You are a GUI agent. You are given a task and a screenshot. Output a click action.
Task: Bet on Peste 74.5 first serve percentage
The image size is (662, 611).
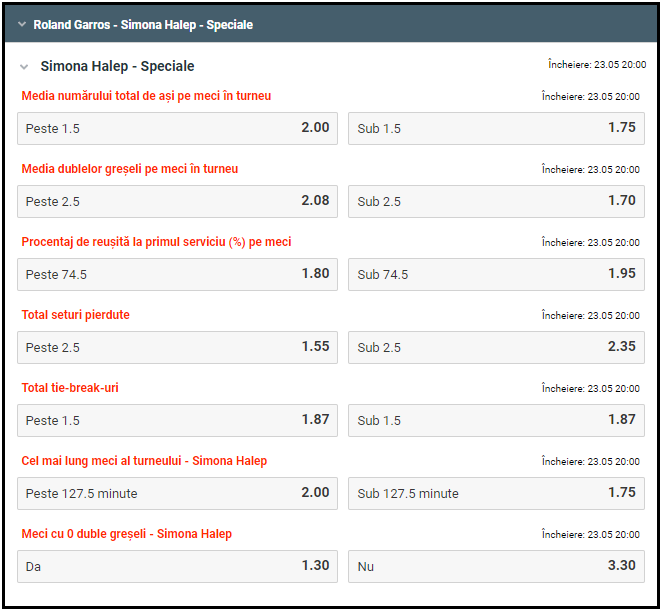(177, 274)
